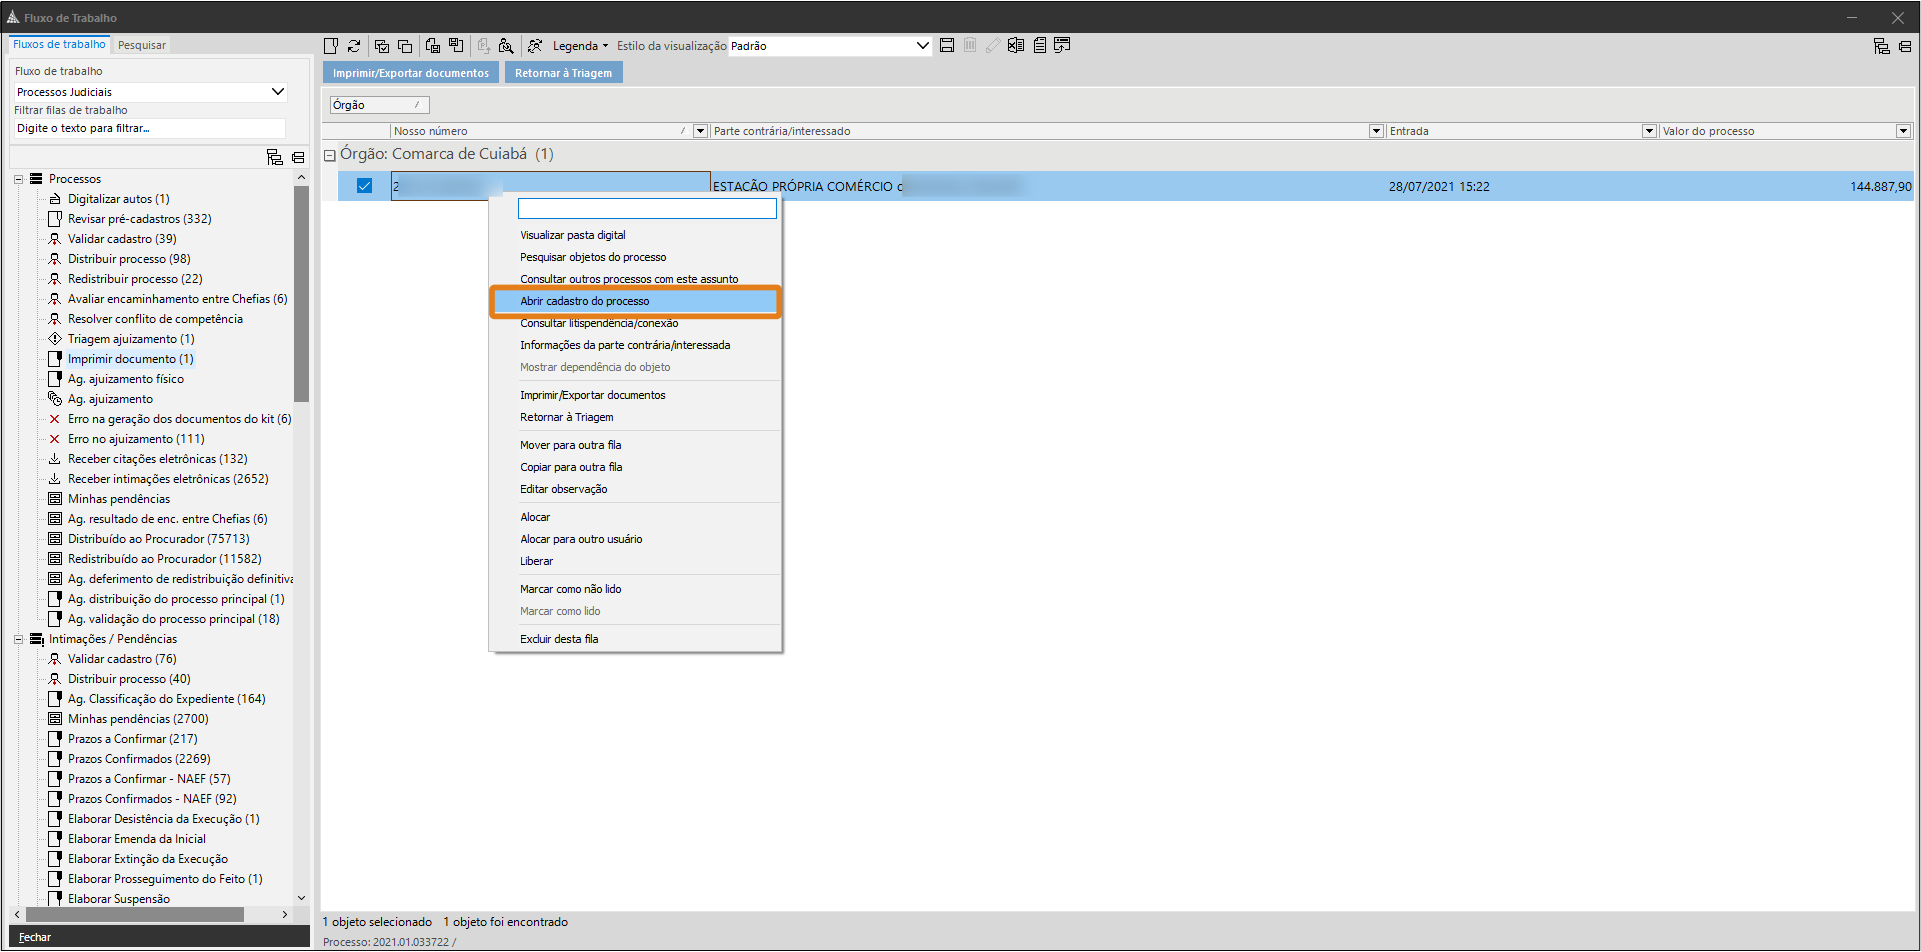The image size is (1921, 952).
Task: Open the Fluxo de trabalho dropdown
Action: pos(278,92)
